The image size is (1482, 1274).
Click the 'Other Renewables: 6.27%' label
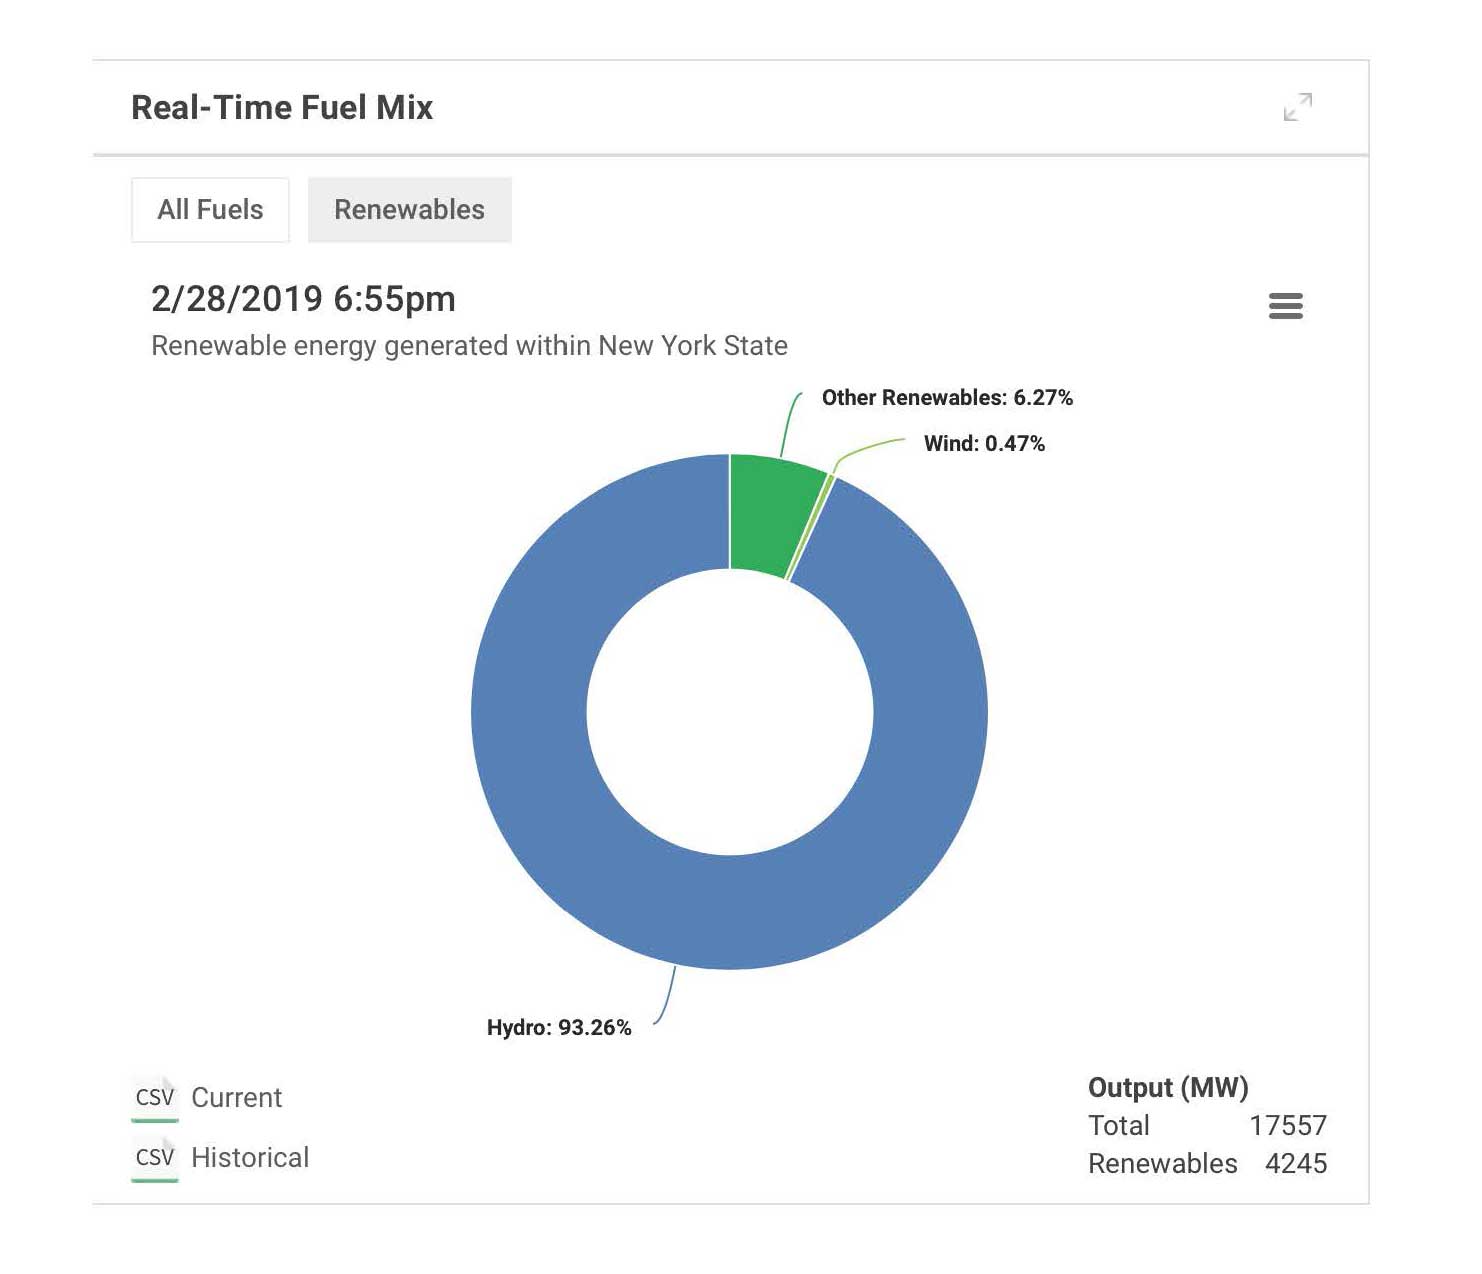[947, 398]
